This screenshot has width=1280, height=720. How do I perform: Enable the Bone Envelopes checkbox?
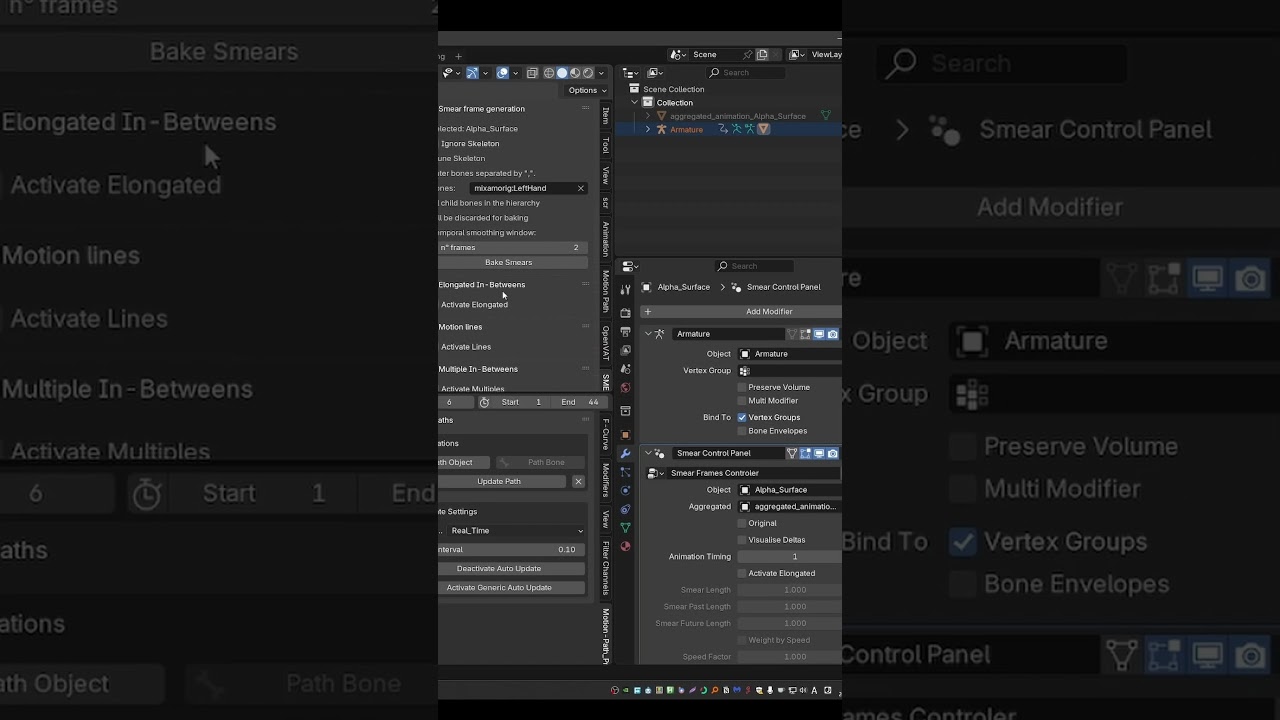click(742, 431)
